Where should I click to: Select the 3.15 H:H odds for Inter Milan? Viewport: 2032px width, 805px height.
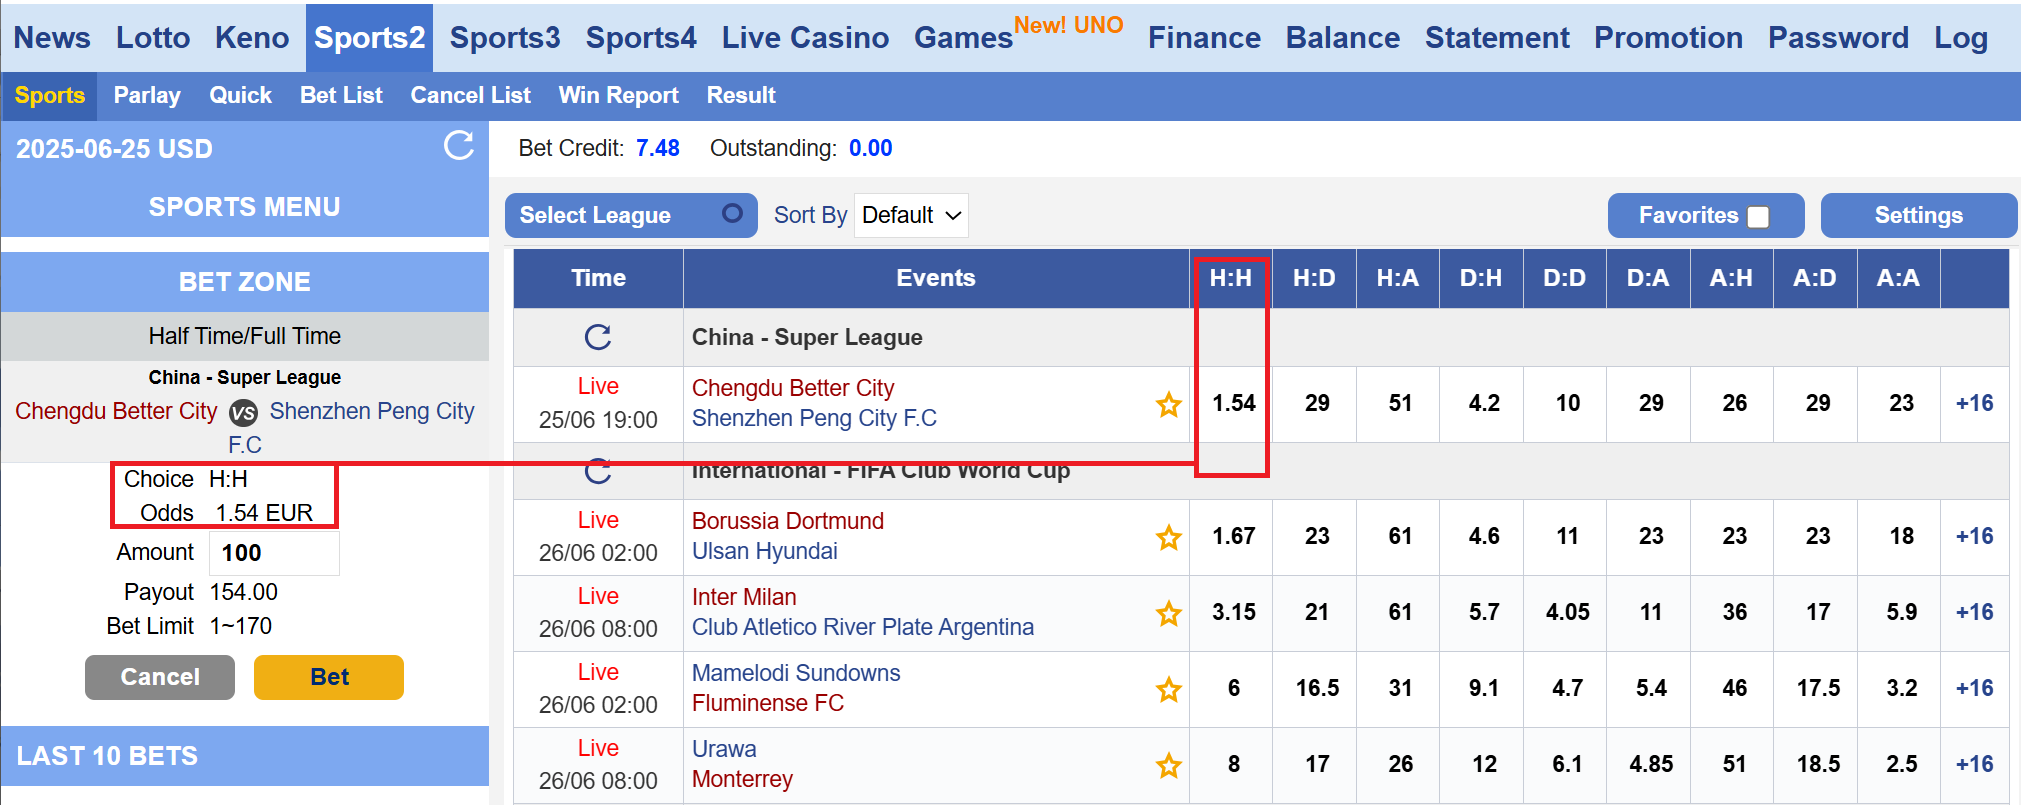click(1233, 612)
